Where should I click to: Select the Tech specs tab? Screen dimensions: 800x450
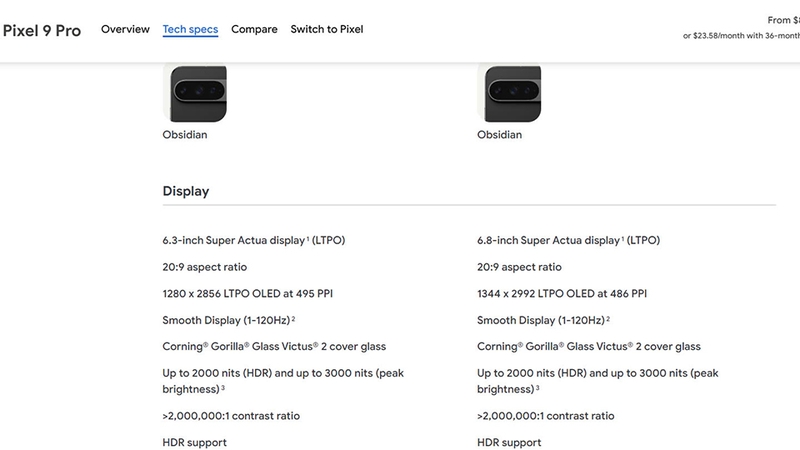190,29
